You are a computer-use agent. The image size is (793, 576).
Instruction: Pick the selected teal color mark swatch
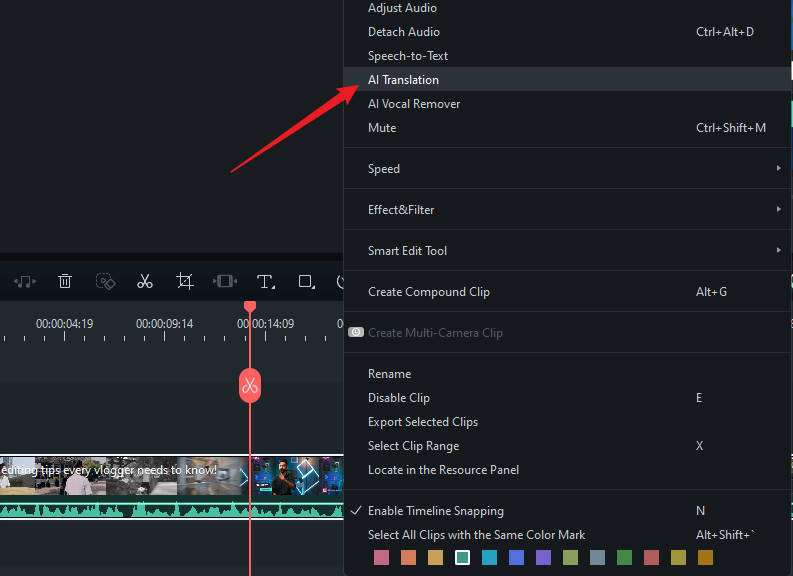tap(462, 557)
